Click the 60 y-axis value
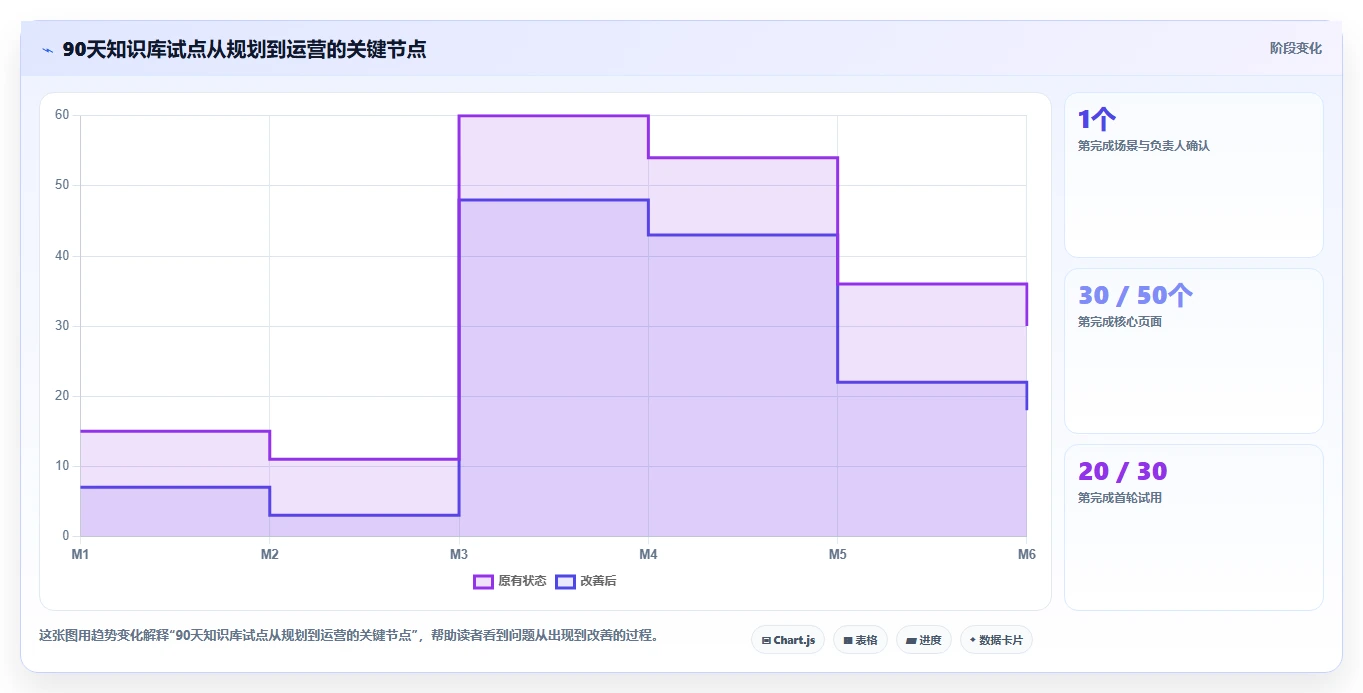This screenshot has height=693, width=1363. (x=62, y=115)
